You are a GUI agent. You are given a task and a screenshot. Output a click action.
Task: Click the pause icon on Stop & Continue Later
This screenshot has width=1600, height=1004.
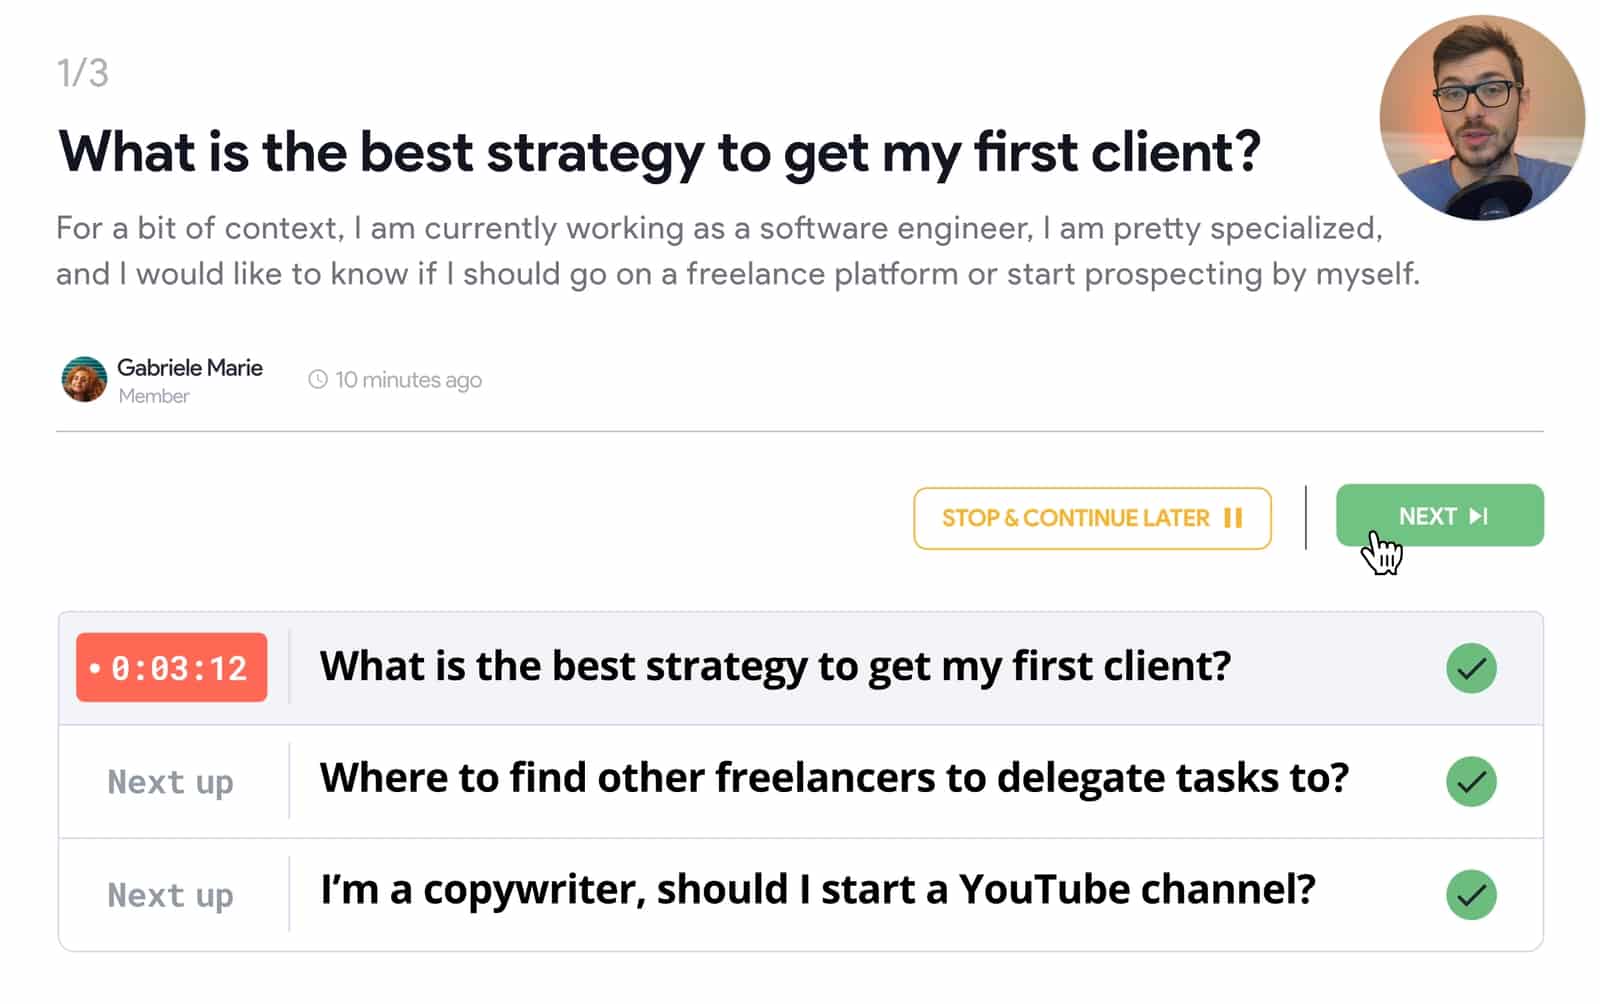pyautogui.click(x=1234, y=518)
